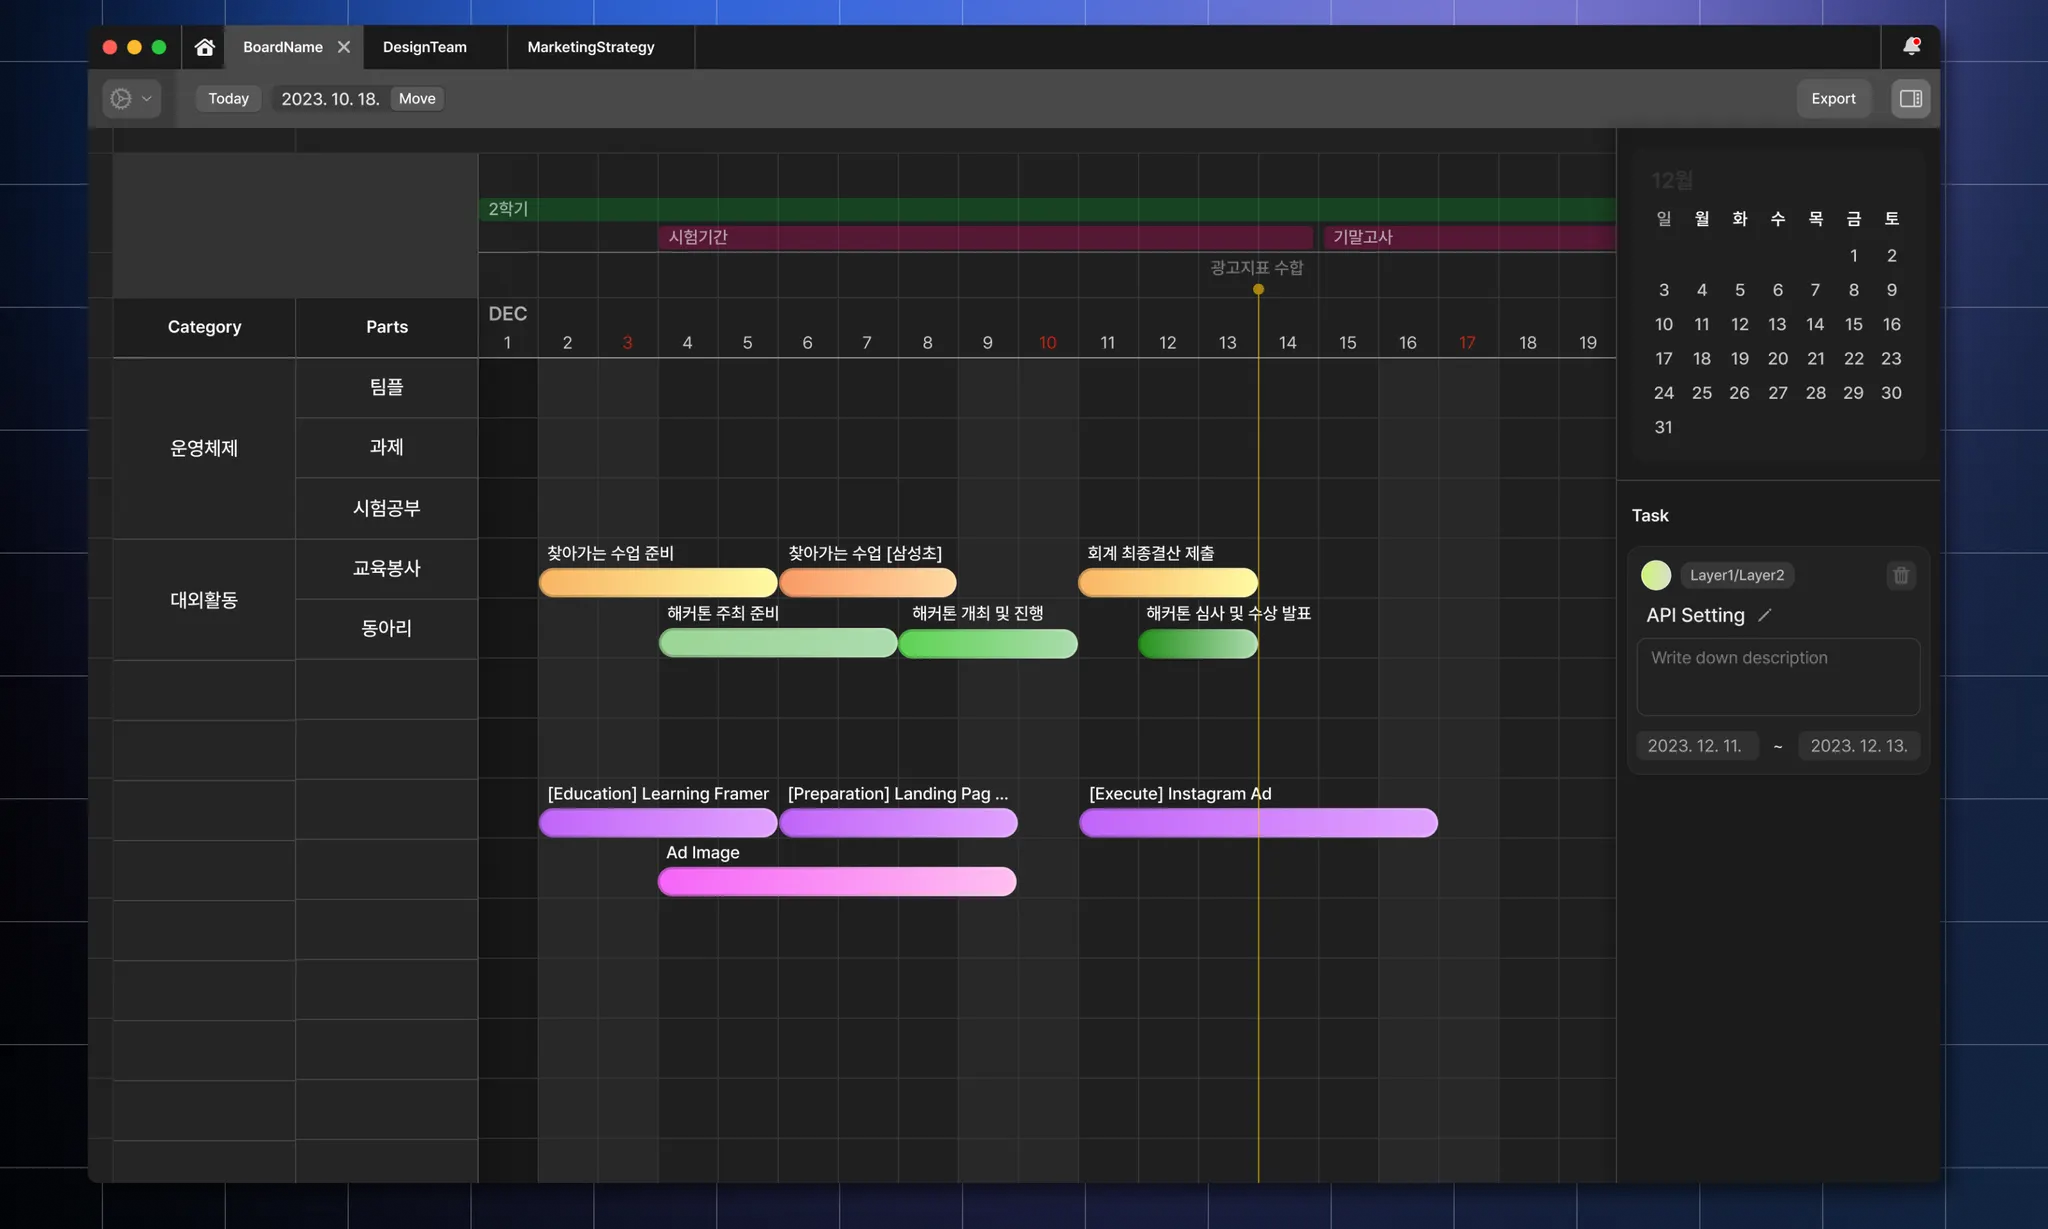This screenshot has height=1229, width=2048.
Task: Open start date 2023. 12. 11. field
Action: [x=1696, y=746]
